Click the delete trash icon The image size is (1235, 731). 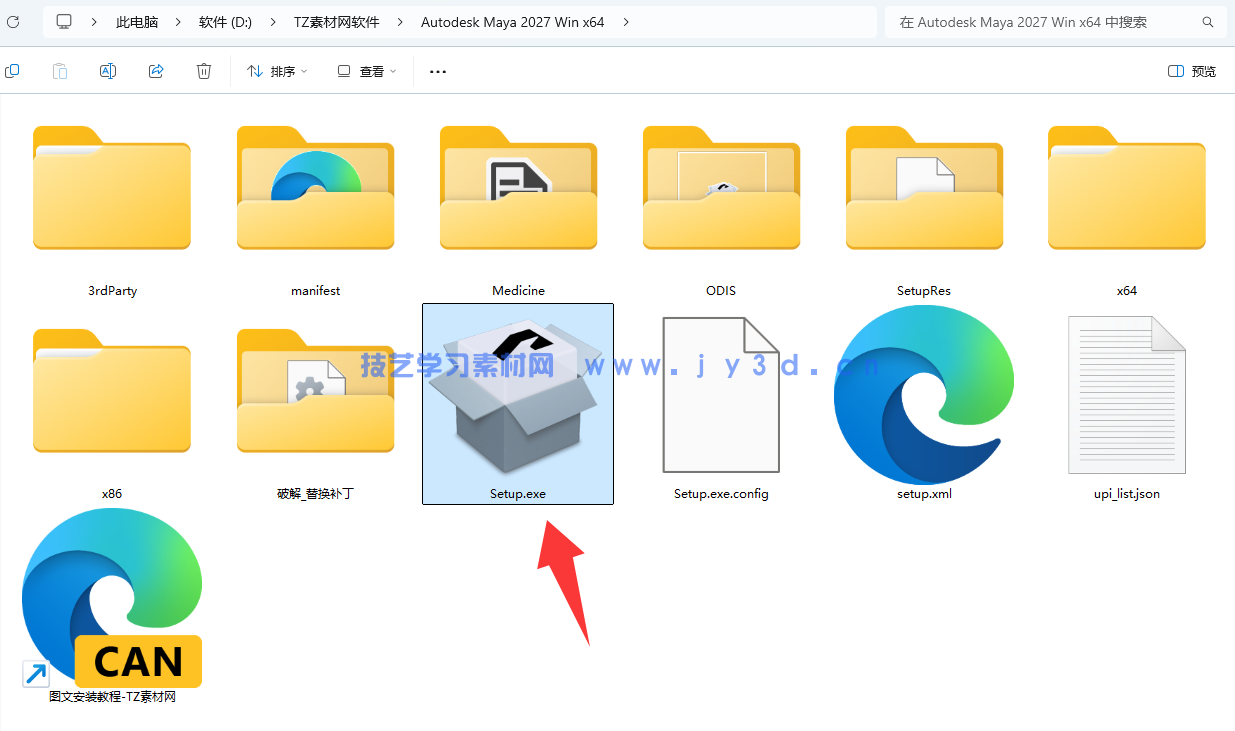coord(204,71)
